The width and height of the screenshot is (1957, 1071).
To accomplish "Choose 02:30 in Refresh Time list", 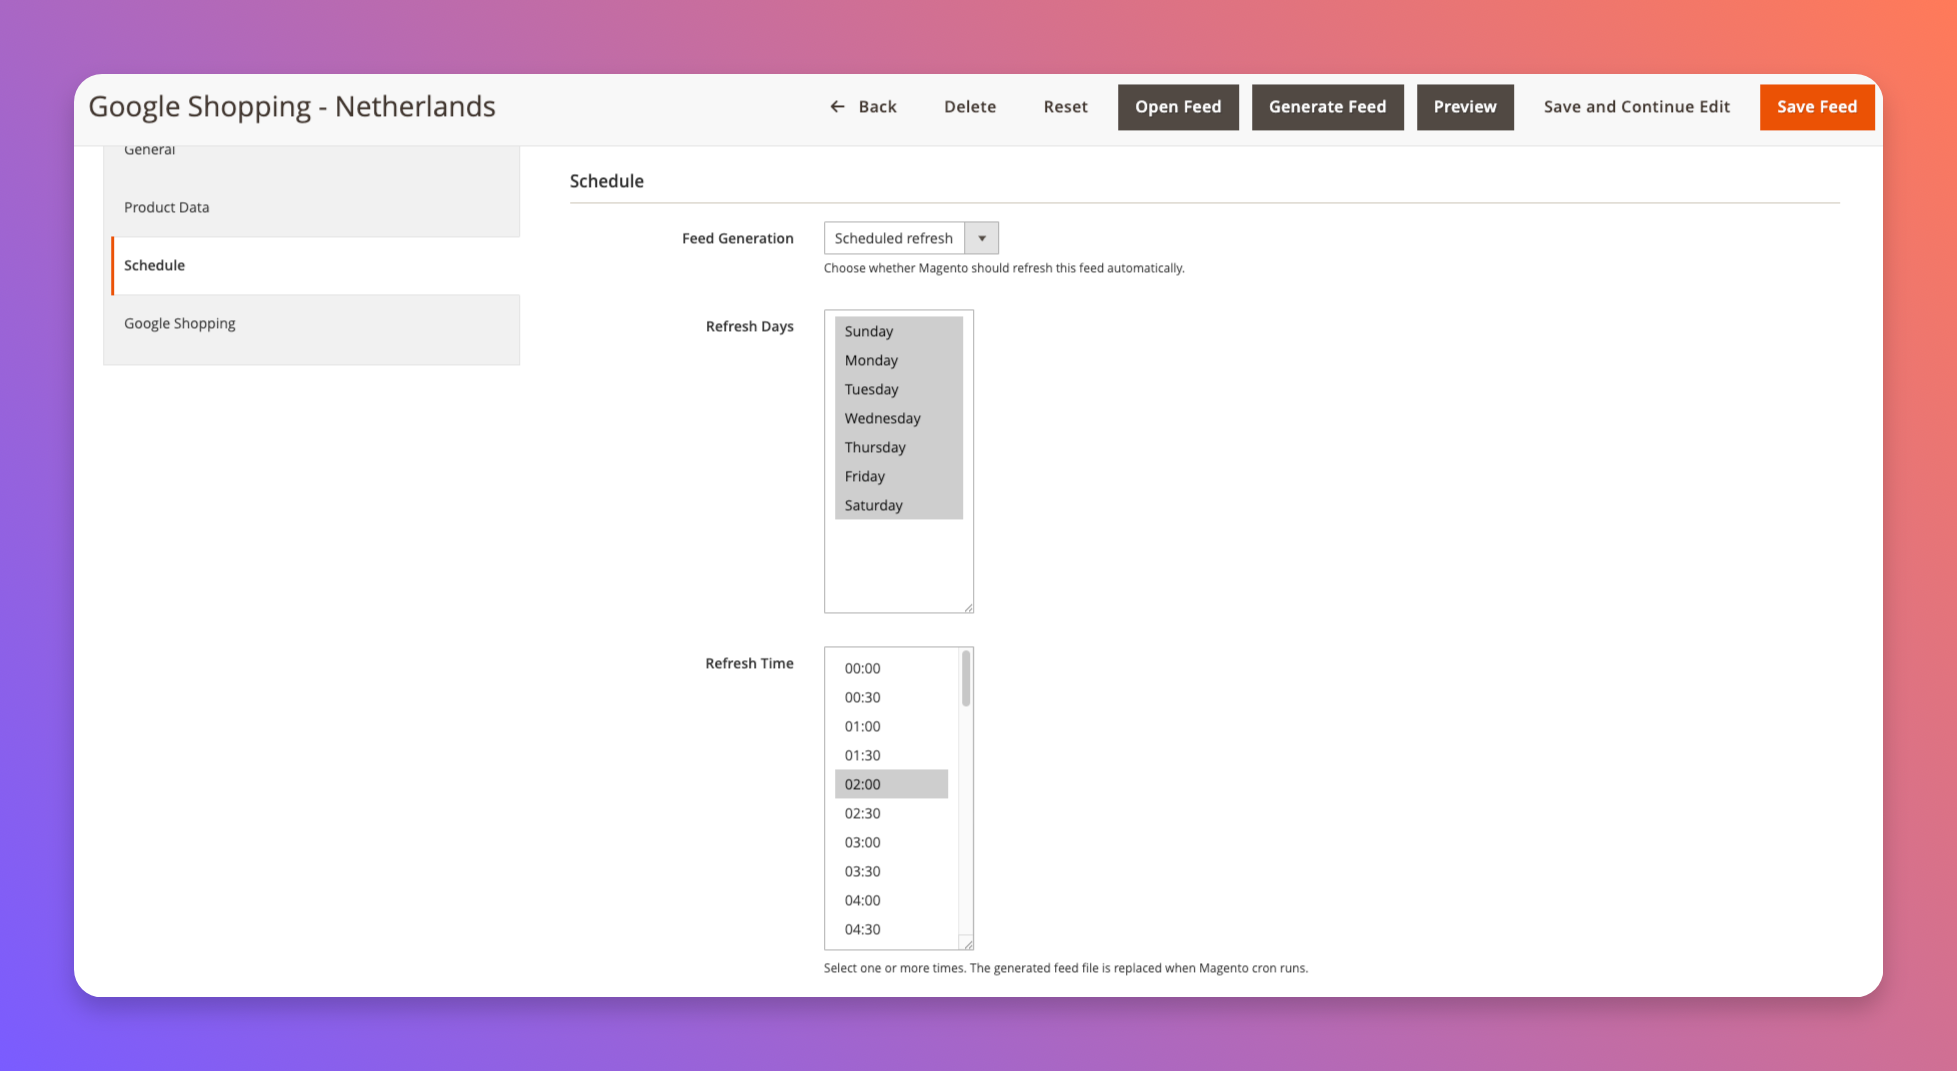I will click(x=891, y=813).
